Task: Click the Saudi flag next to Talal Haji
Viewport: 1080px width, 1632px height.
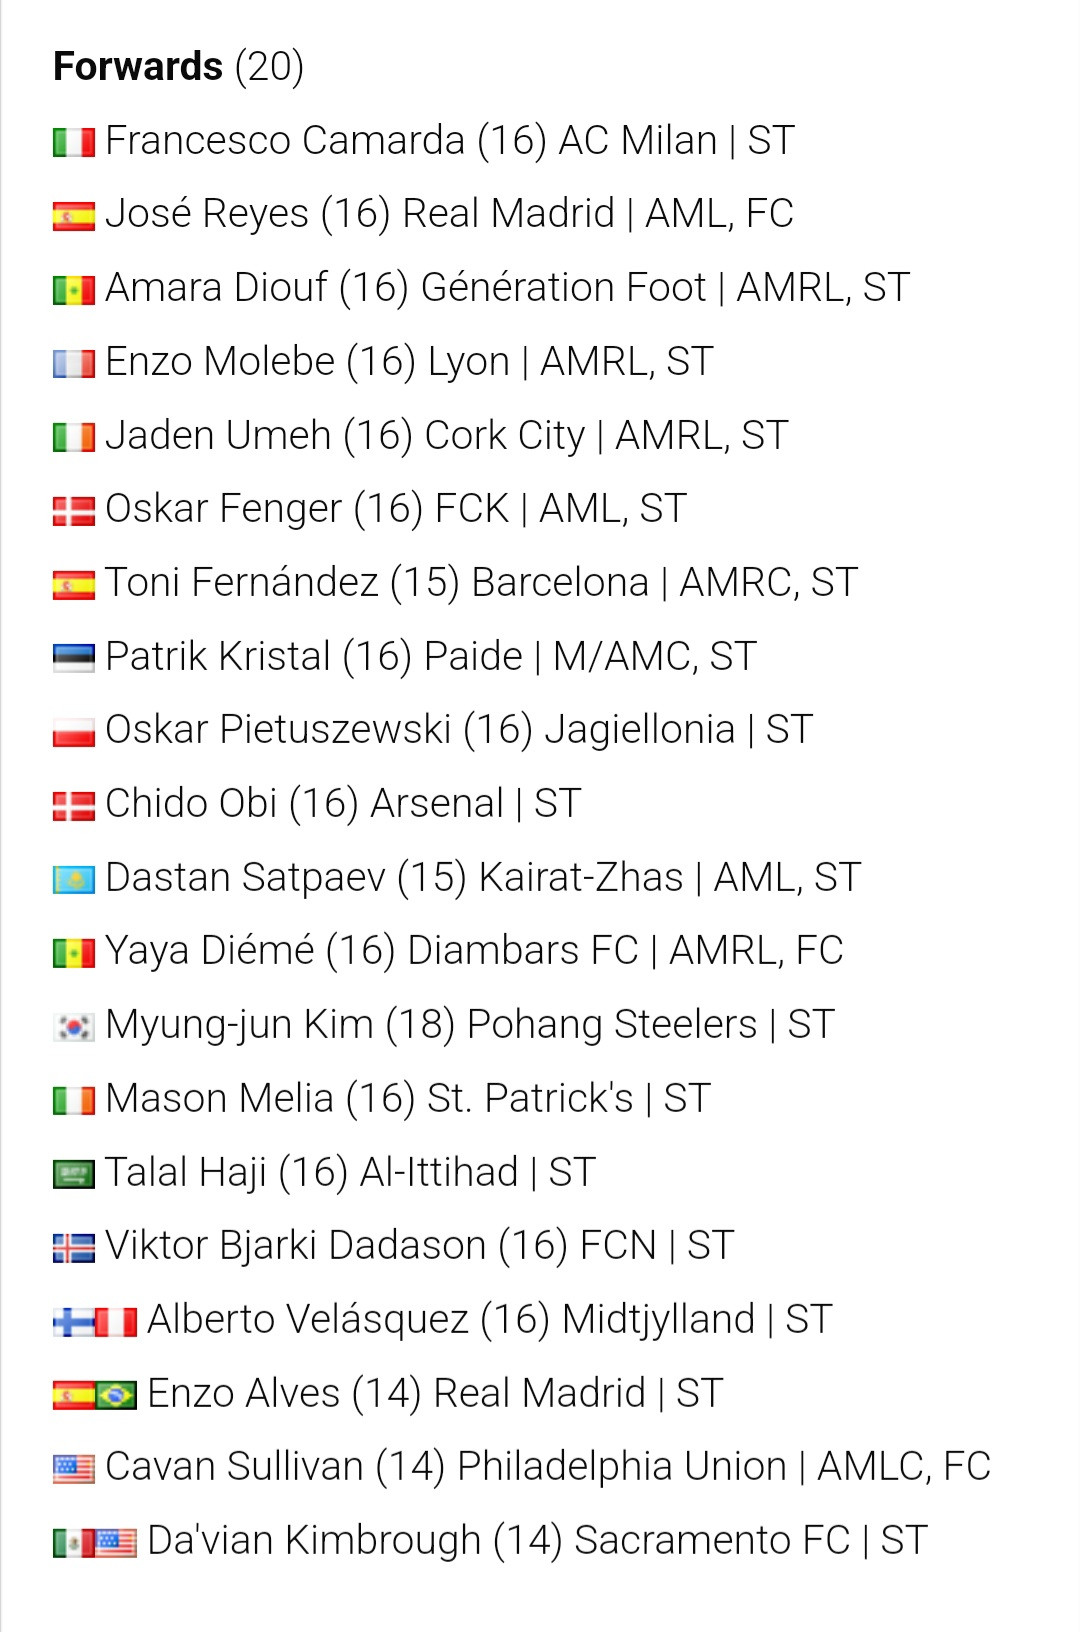Action: click(x=74, y=1175)
